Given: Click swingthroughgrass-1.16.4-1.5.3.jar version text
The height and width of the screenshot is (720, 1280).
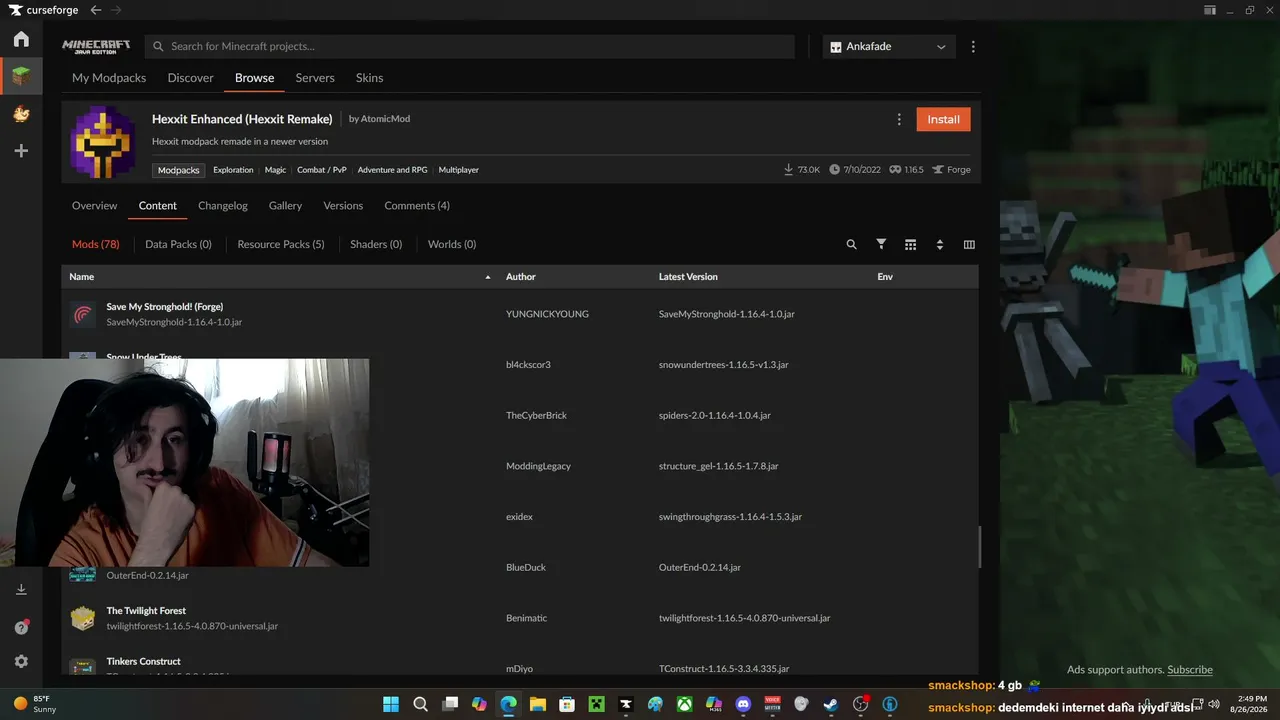Looking at the screenshot, I should pos(730,517).
